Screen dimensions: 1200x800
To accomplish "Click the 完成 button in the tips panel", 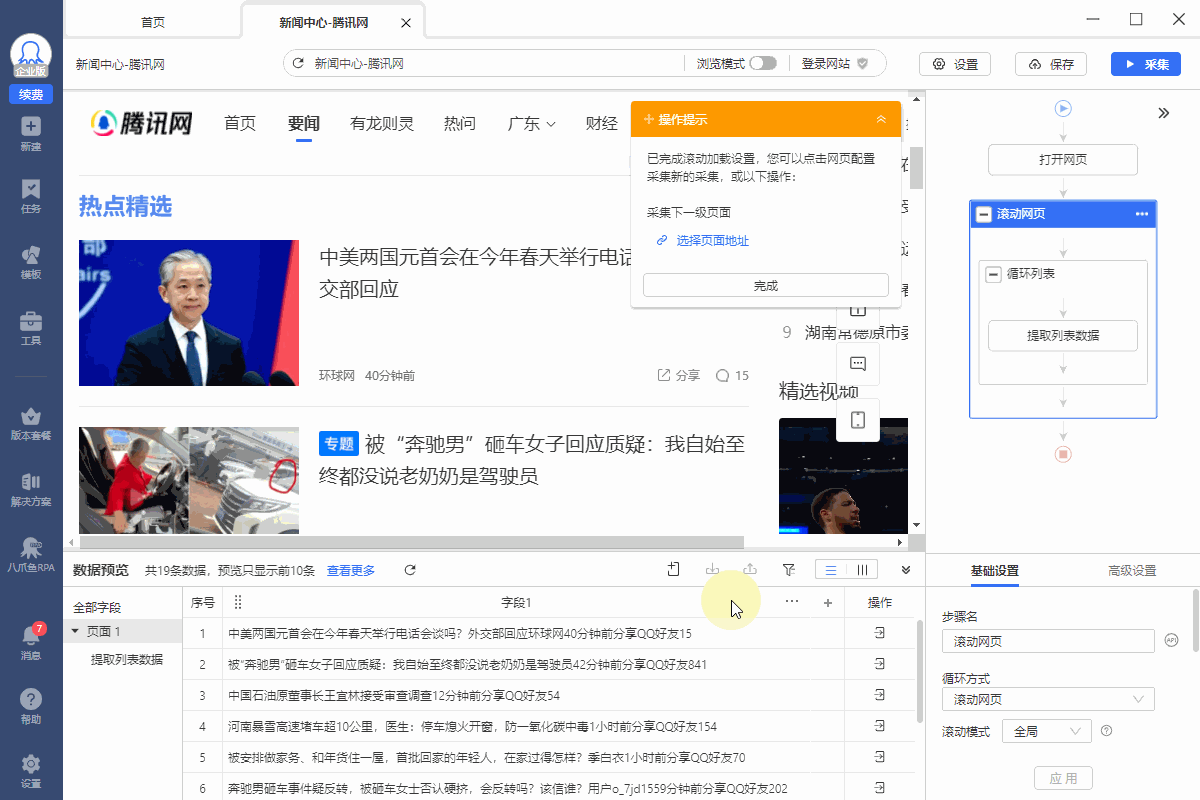I will [765, 285].
